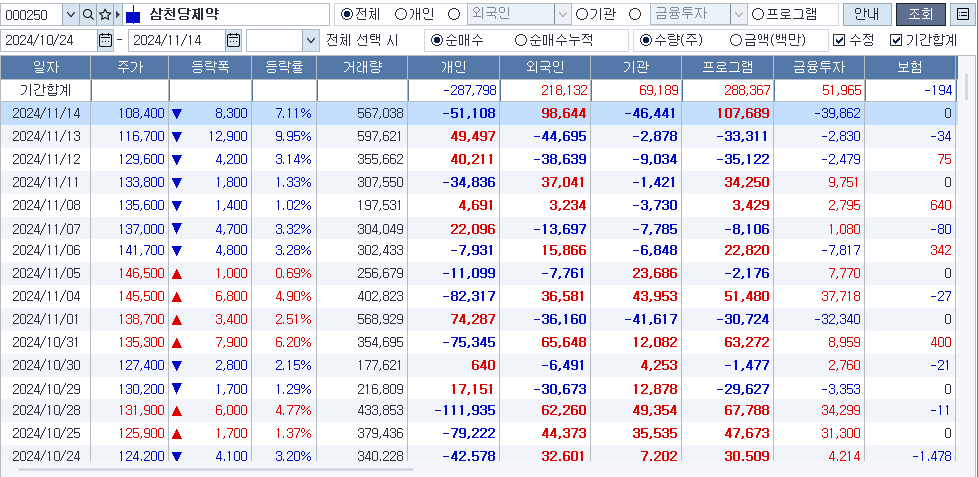The width and height of the screenshot is (978, 477).
Task: Click 기관 value 49,354 on 2024/10/28
Action: (656, 410)
